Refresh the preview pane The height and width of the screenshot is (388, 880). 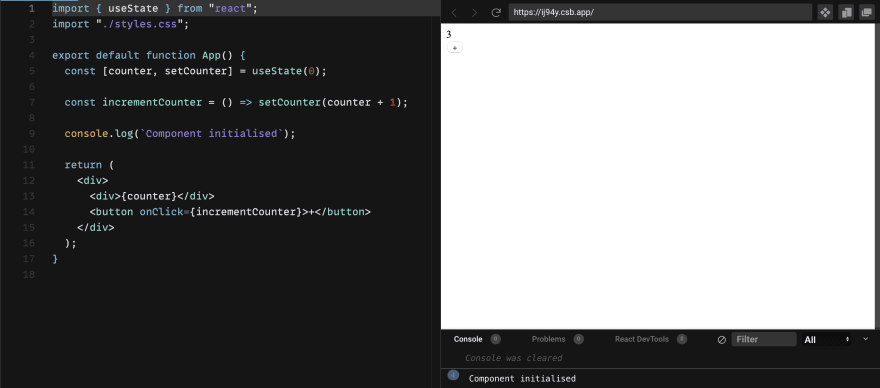[x=496, y=12]
